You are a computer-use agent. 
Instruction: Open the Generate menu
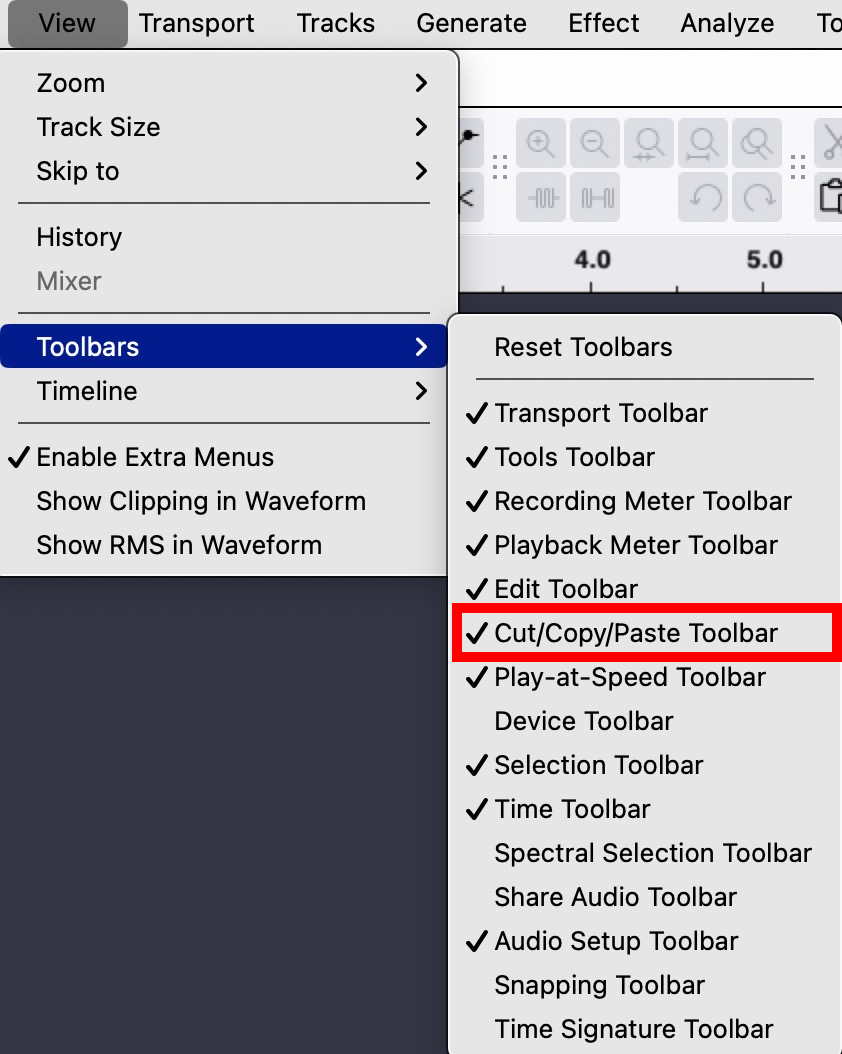[x=471, y=23]
